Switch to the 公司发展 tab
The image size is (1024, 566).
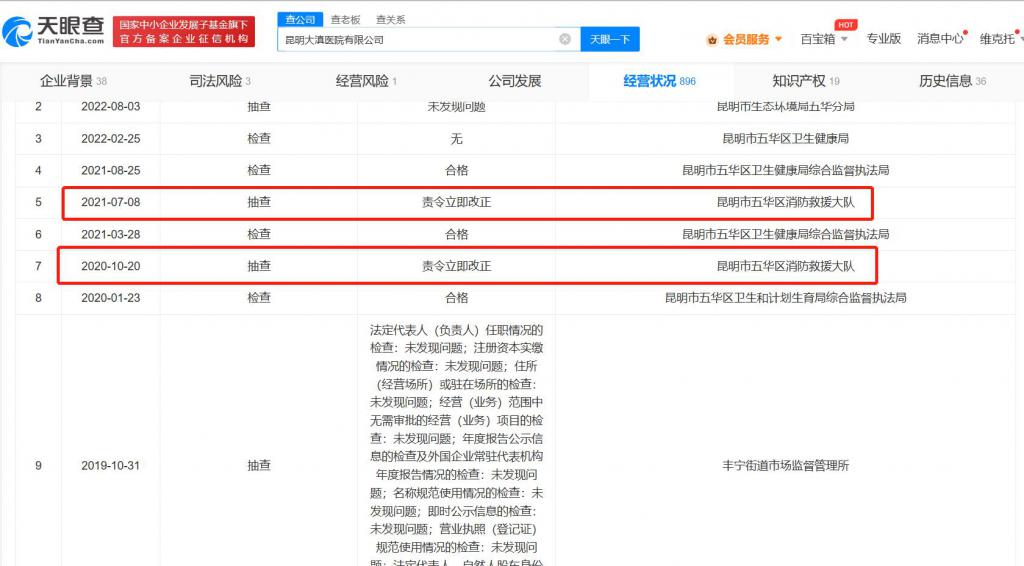[x=515, y=81]
